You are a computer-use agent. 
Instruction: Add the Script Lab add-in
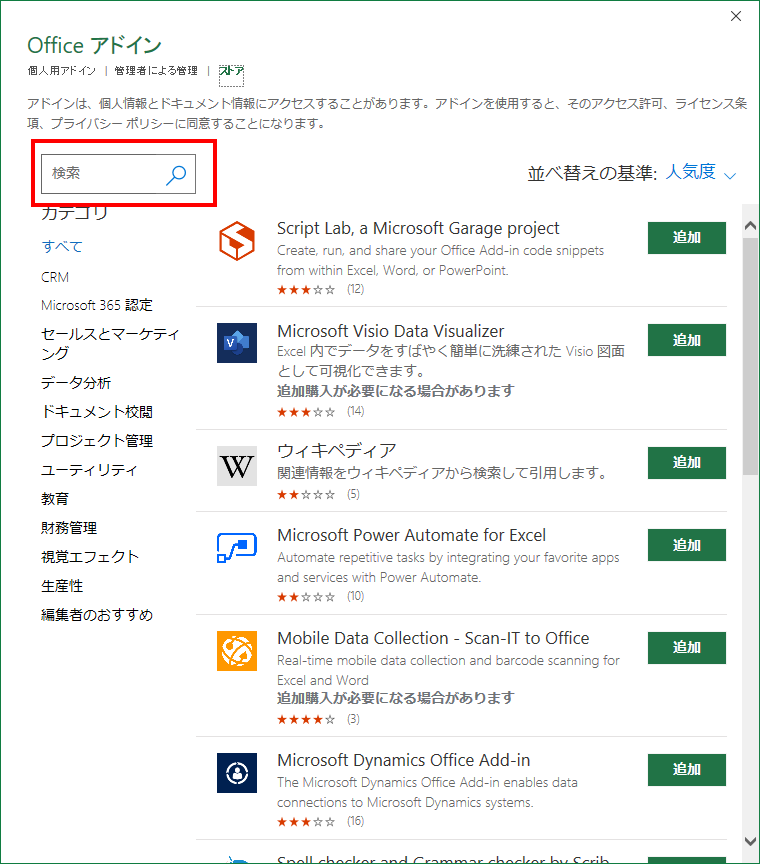pos(687,237)
